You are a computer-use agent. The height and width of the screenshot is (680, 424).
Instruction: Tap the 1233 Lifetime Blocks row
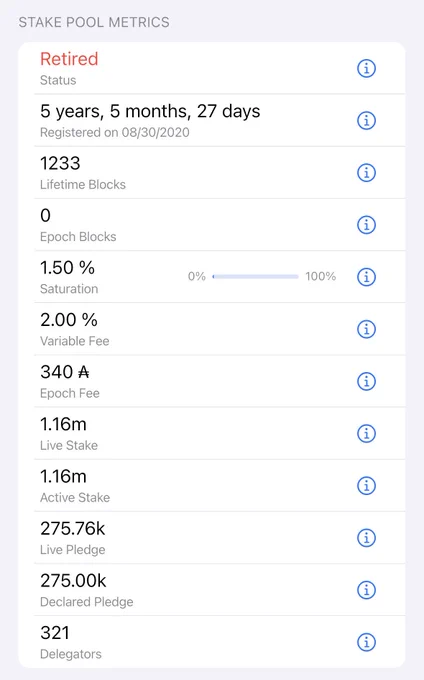pyautogui.click(x=220, y=173)
